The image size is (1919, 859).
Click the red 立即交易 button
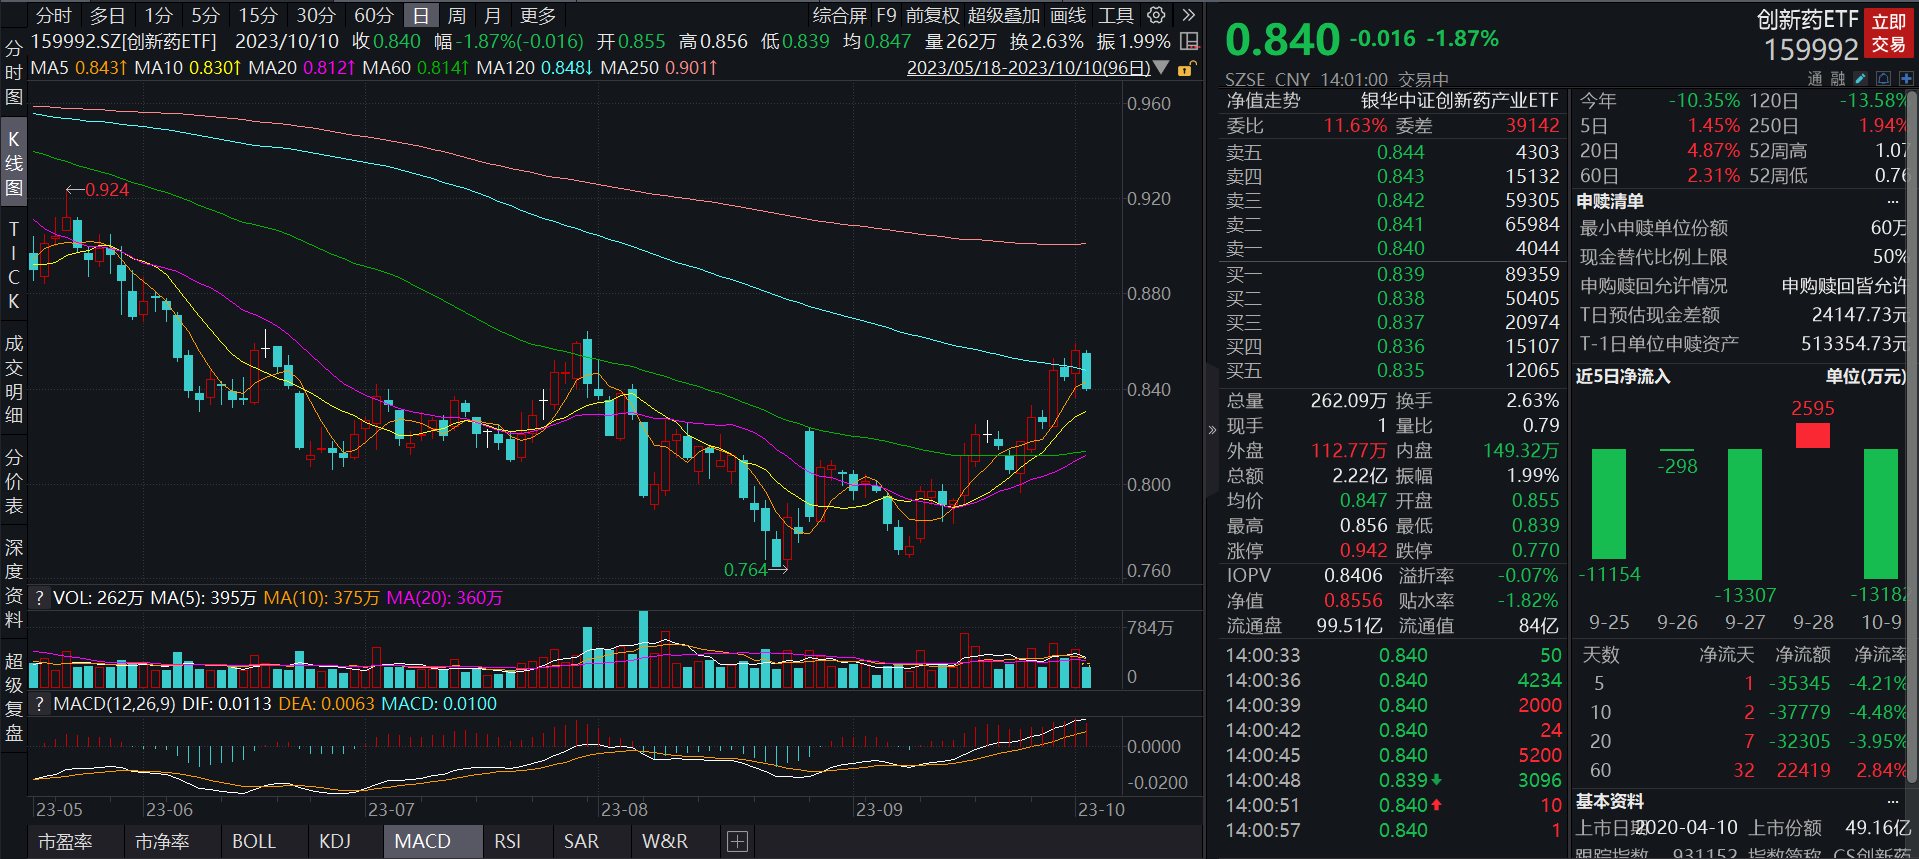pyautogui.click(x=1888, y=32)
